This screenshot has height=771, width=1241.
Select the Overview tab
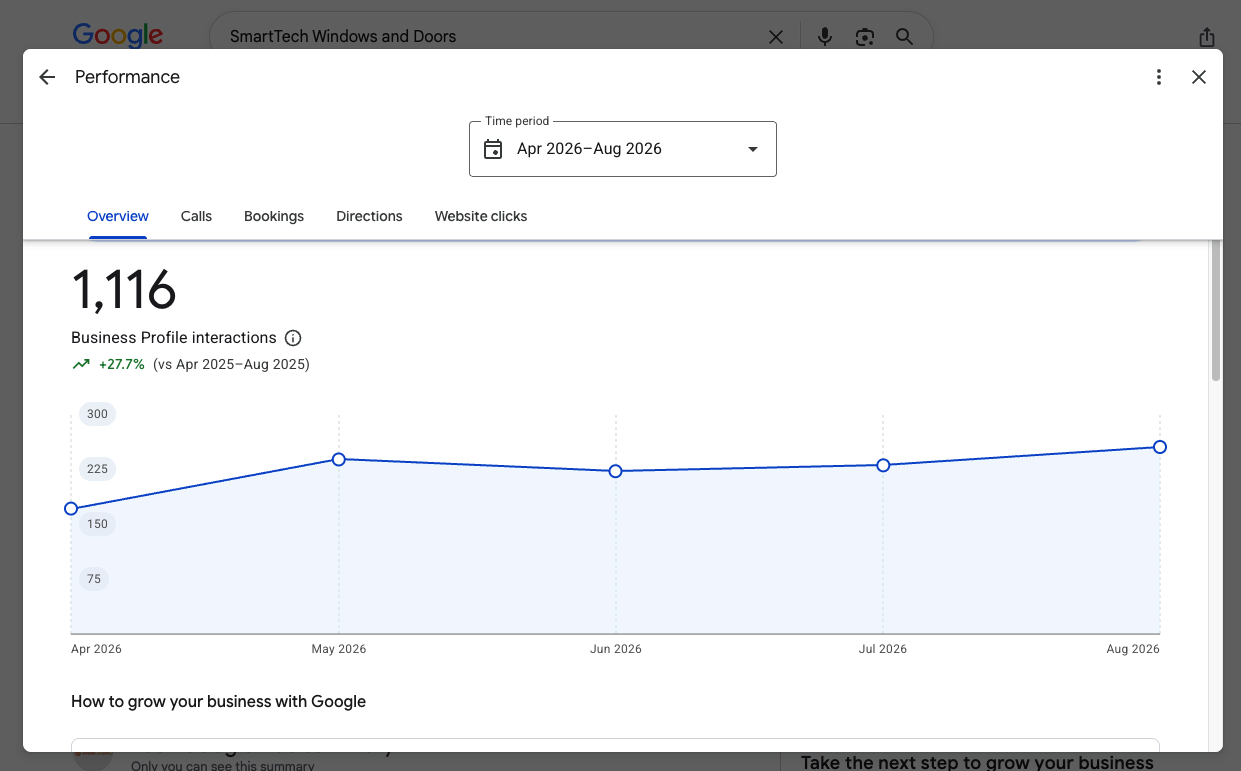click(118, 216)
